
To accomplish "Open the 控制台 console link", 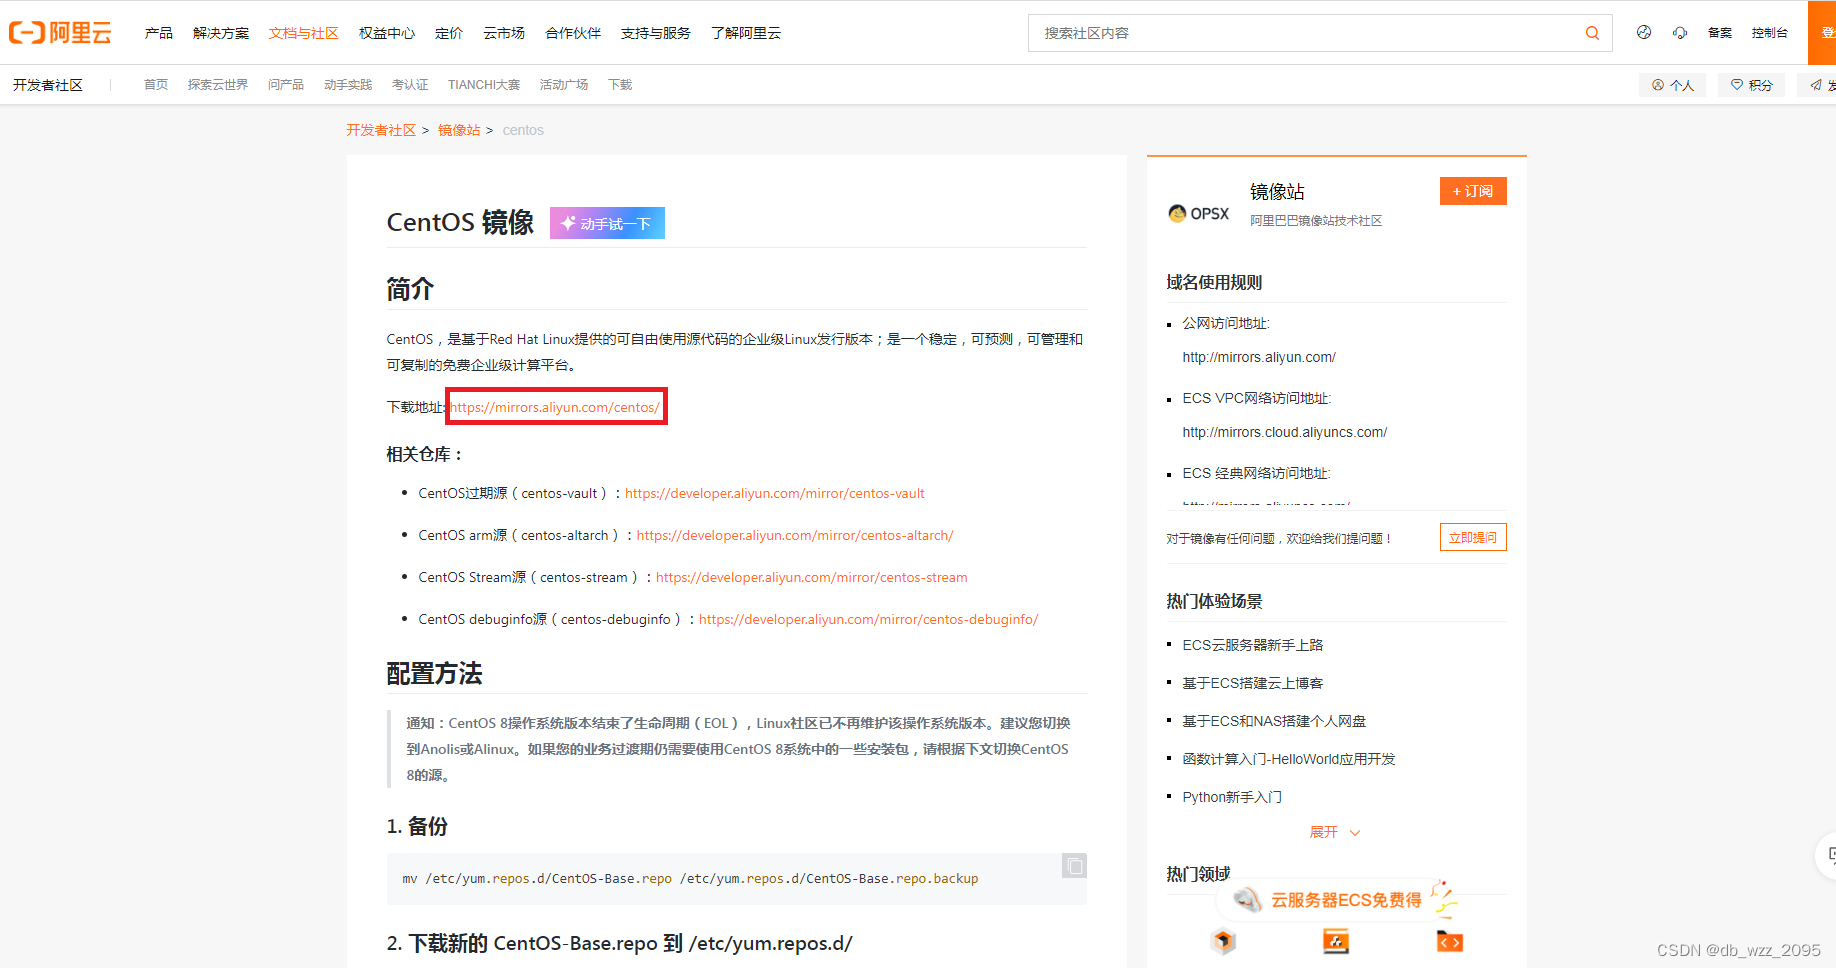I will click(x=1770, y=33).
